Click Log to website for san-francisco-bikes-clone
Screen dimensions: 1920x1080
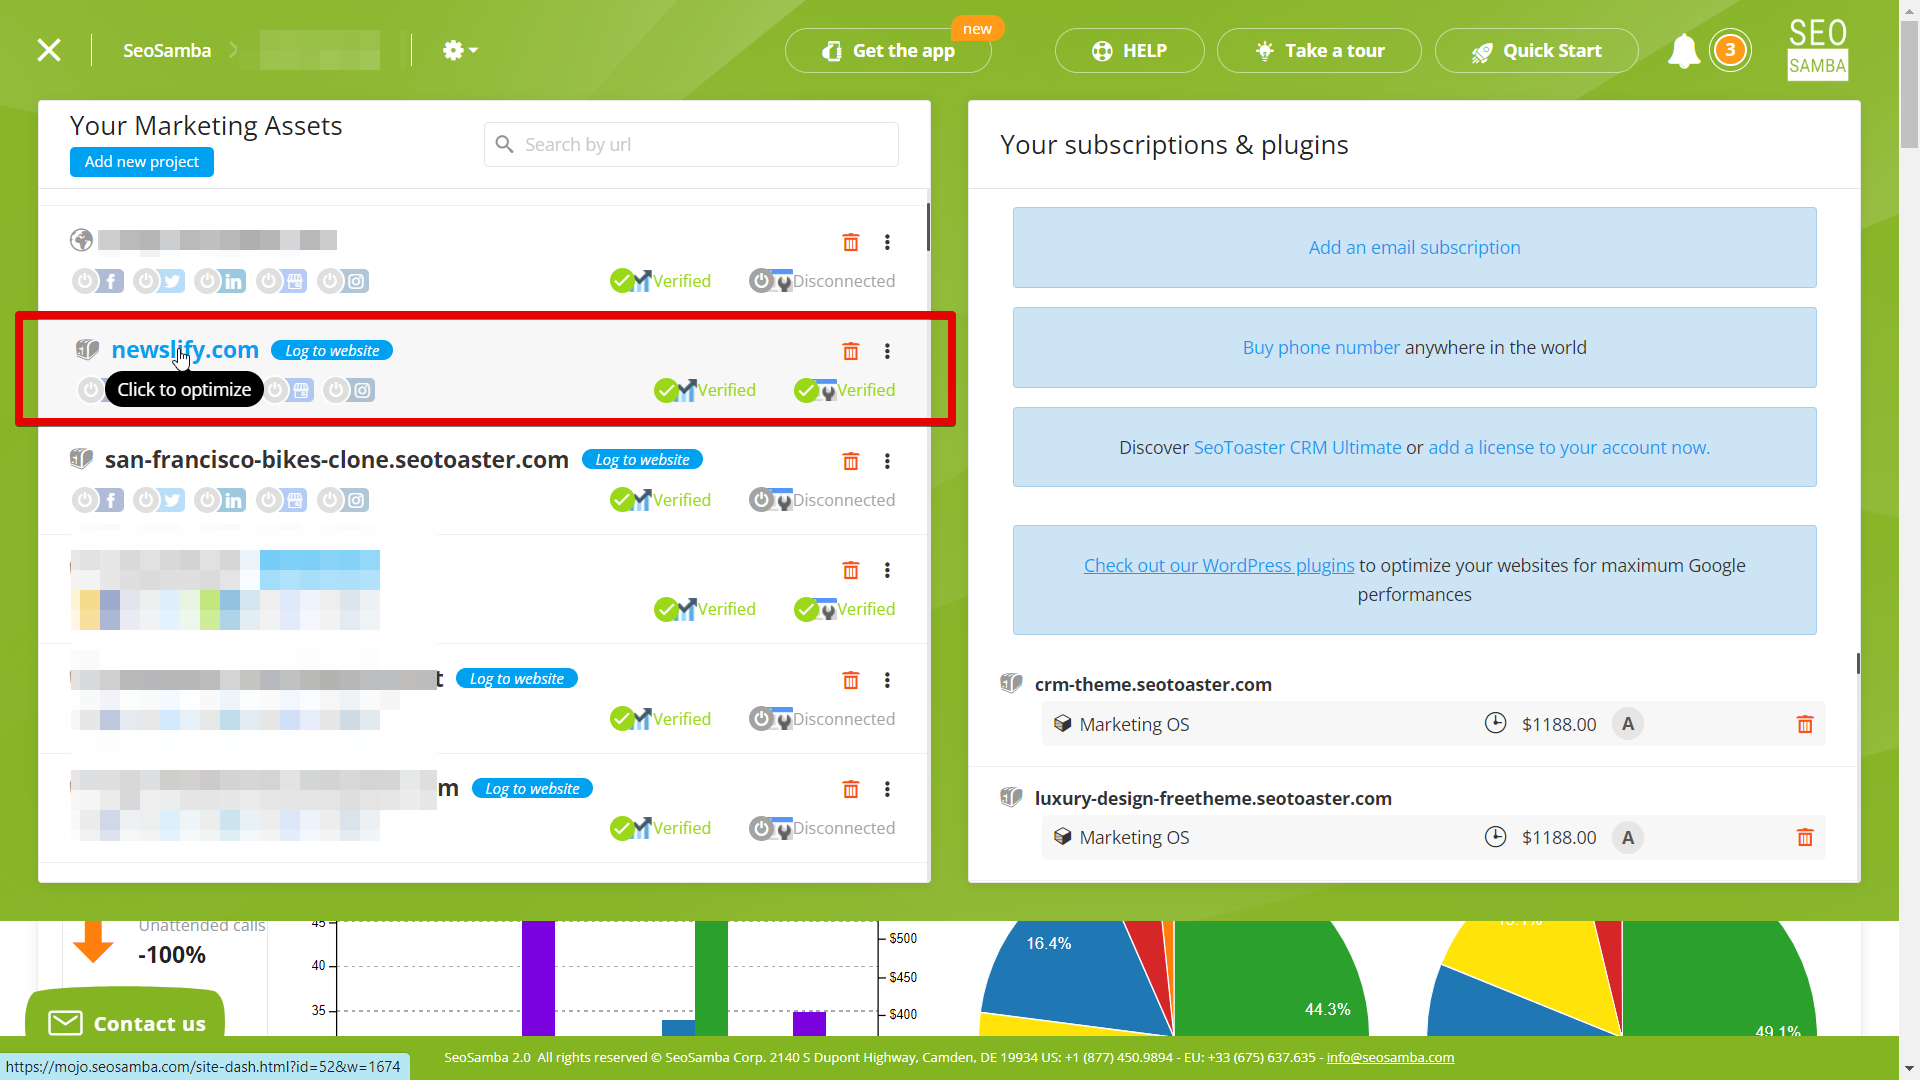[x=642, y=460]
